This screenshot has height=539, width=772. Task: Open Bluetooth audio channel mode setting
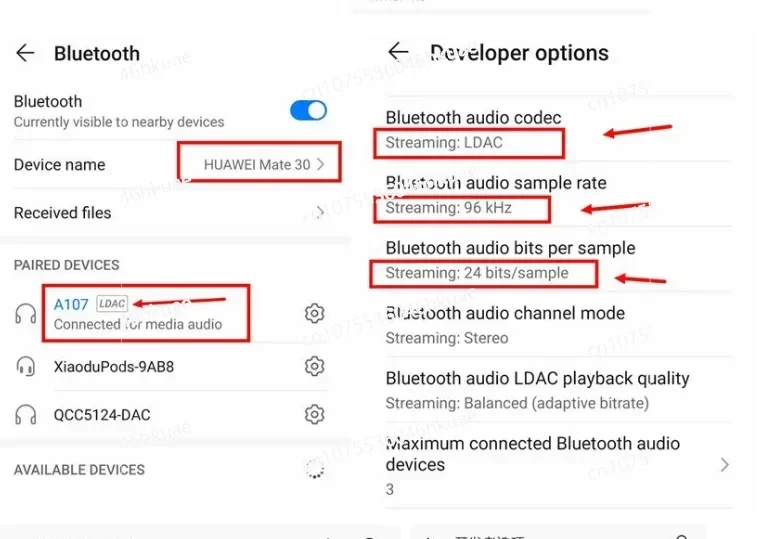tap(558, 325)
